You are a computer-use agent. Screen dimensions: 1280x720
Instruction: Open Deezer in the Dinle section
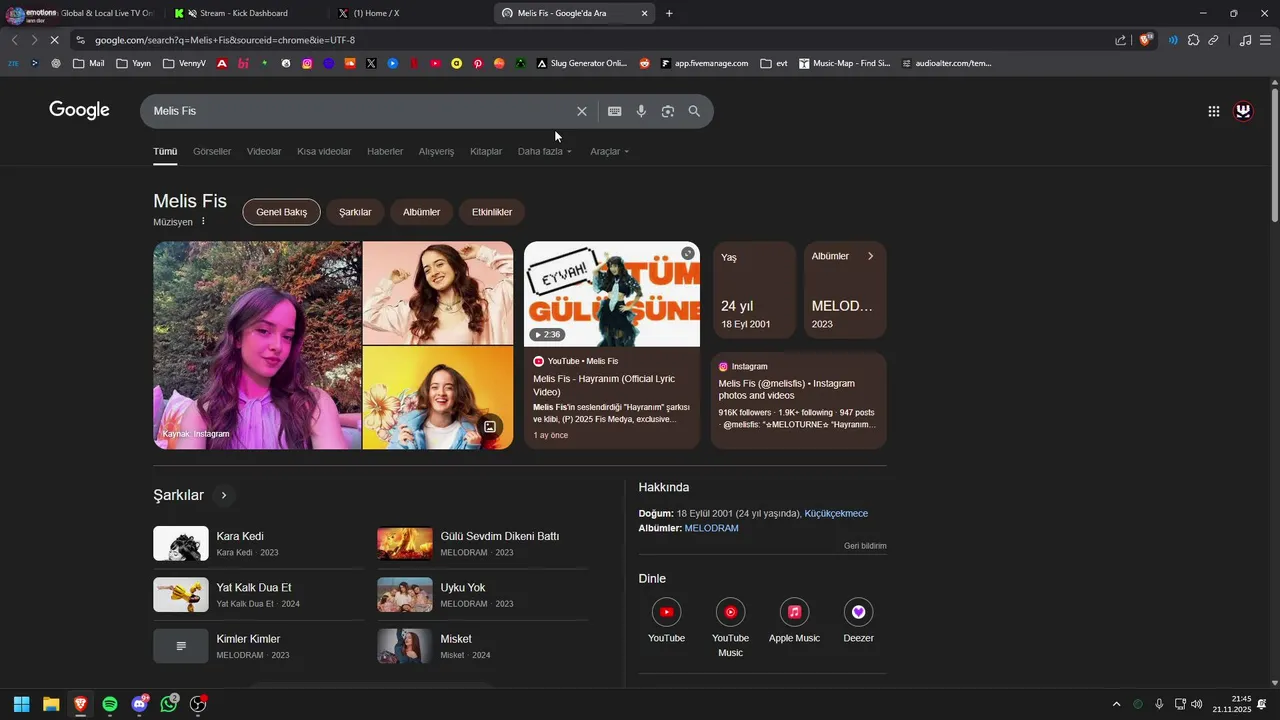point(858,620)
